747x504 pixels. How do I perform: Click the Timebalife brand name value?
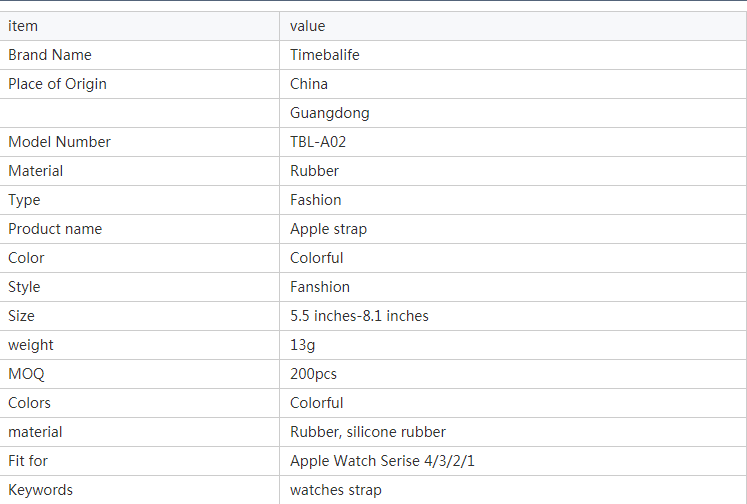point(324,55)
